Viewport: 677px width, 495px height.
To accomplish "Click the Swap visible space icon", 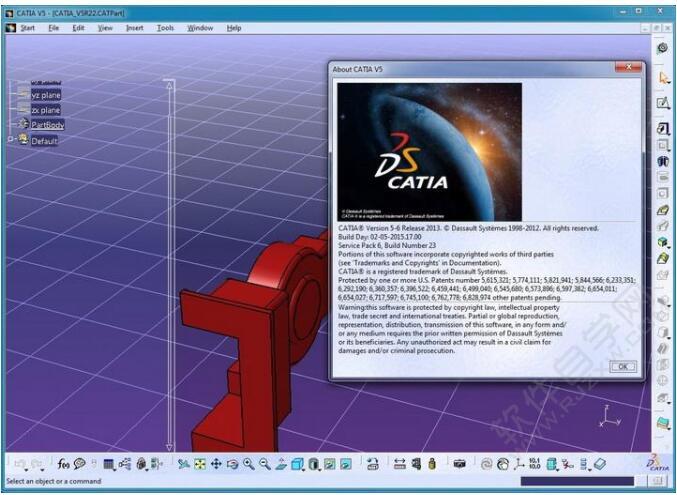I will tap(346, 464).
